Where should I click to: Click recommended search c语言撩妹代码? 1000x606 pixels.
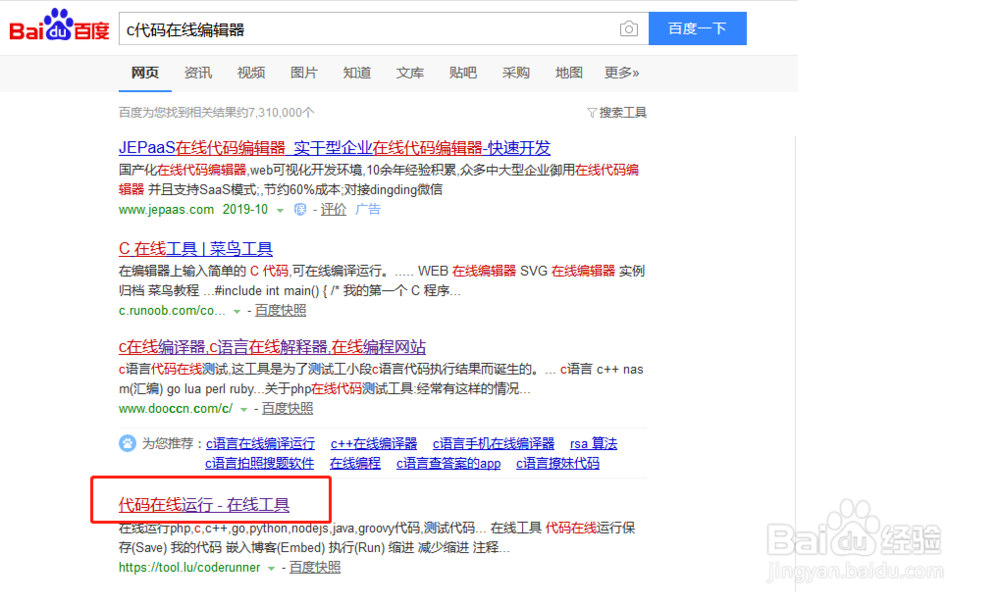click(558, 464)
